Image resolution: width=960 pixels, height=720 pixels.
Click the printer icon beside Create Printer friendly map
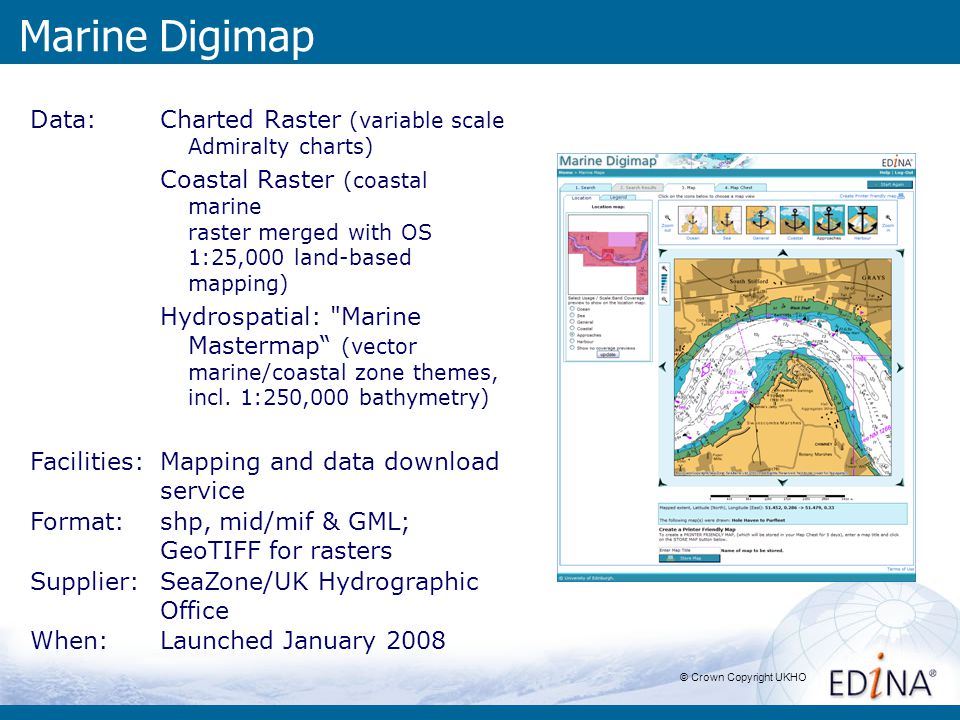point(901,196)
